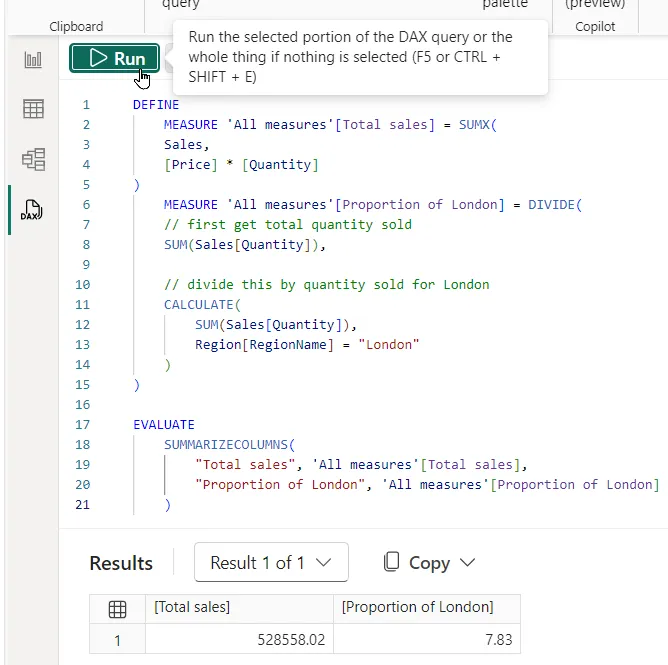Click line number 17 in the editor gutter
This screenshot has height=665, width=668.
(81, 424)
